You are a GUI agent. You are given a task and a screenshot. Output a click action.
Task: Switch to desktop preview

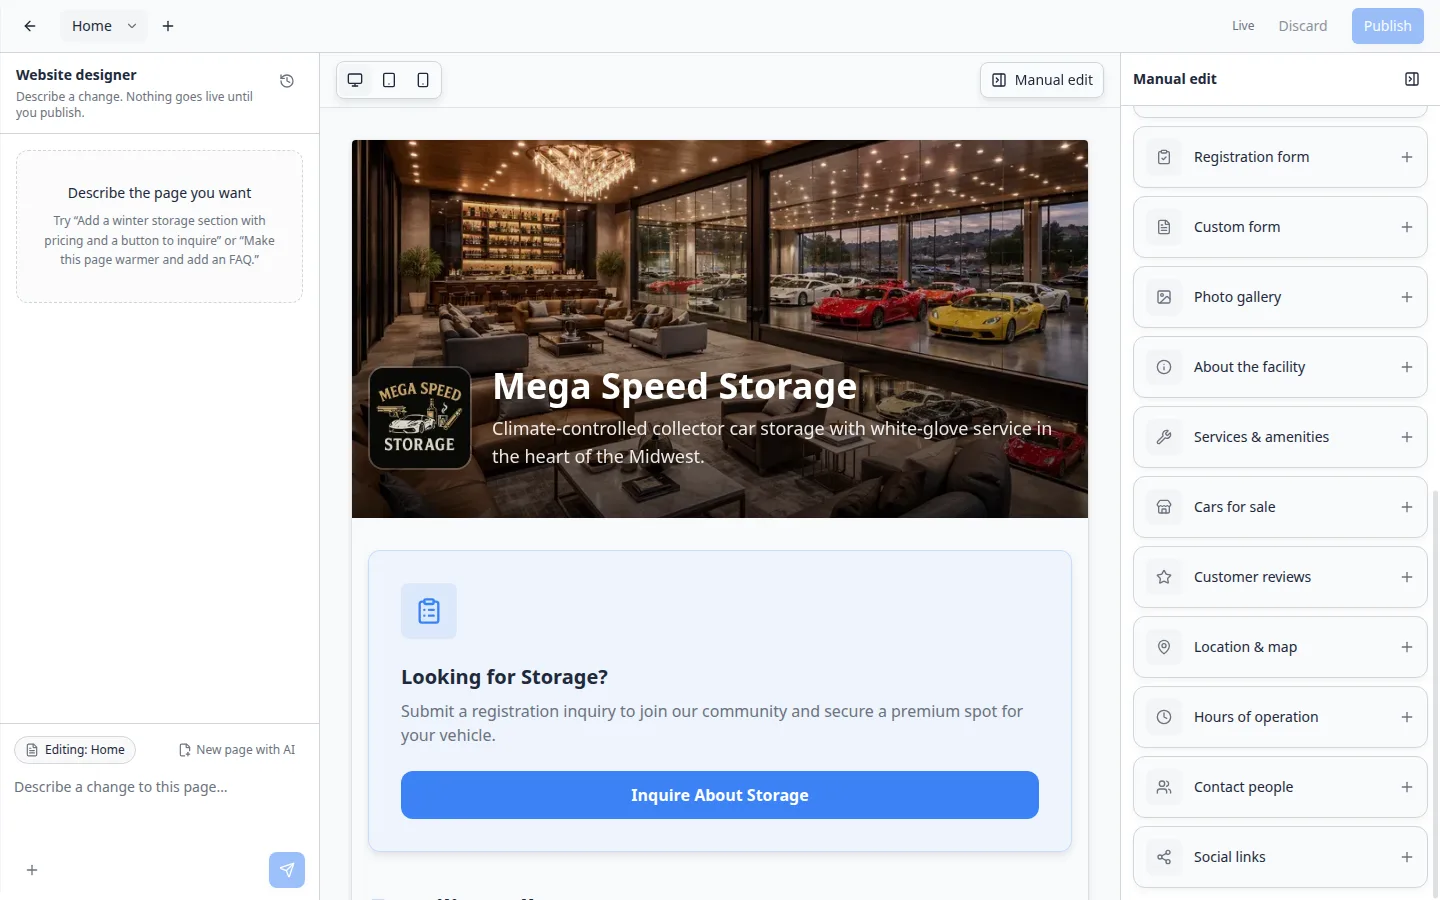coord(355,80)
